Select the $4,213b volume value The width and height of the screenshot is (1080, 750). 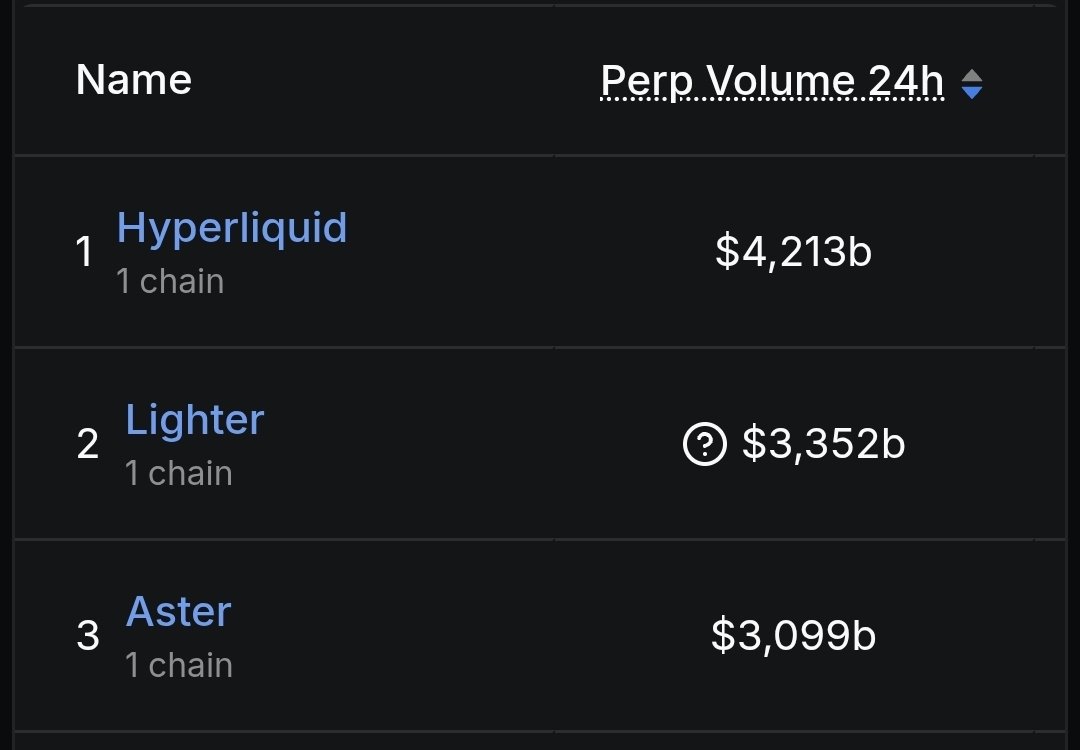793,252
